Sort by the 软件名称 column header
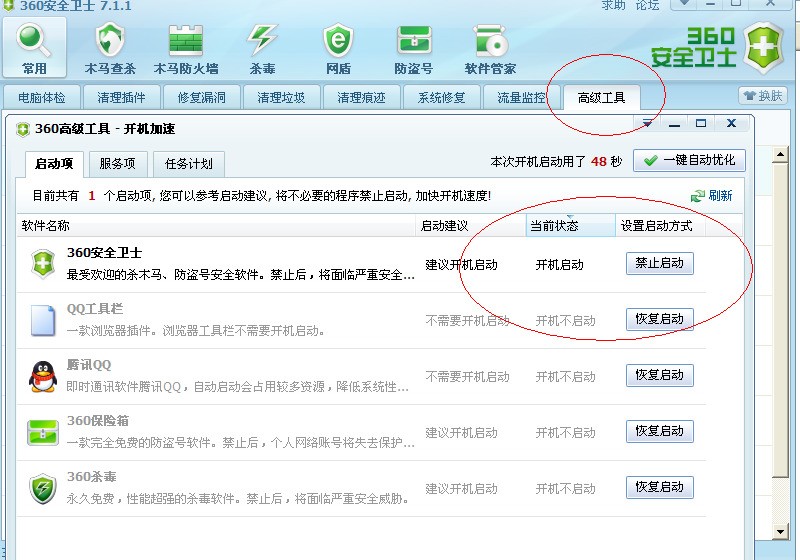 point(216,225)
